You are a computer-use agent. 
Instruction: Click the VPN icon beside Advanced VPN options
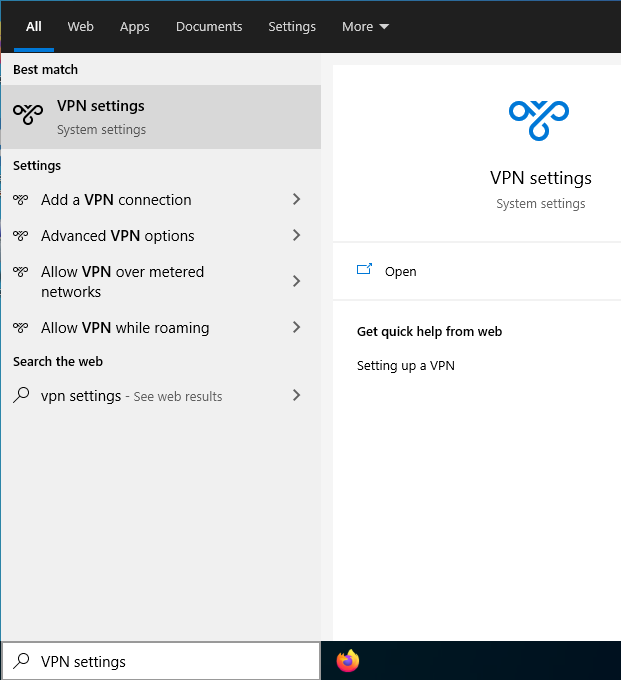click(20, 235)
